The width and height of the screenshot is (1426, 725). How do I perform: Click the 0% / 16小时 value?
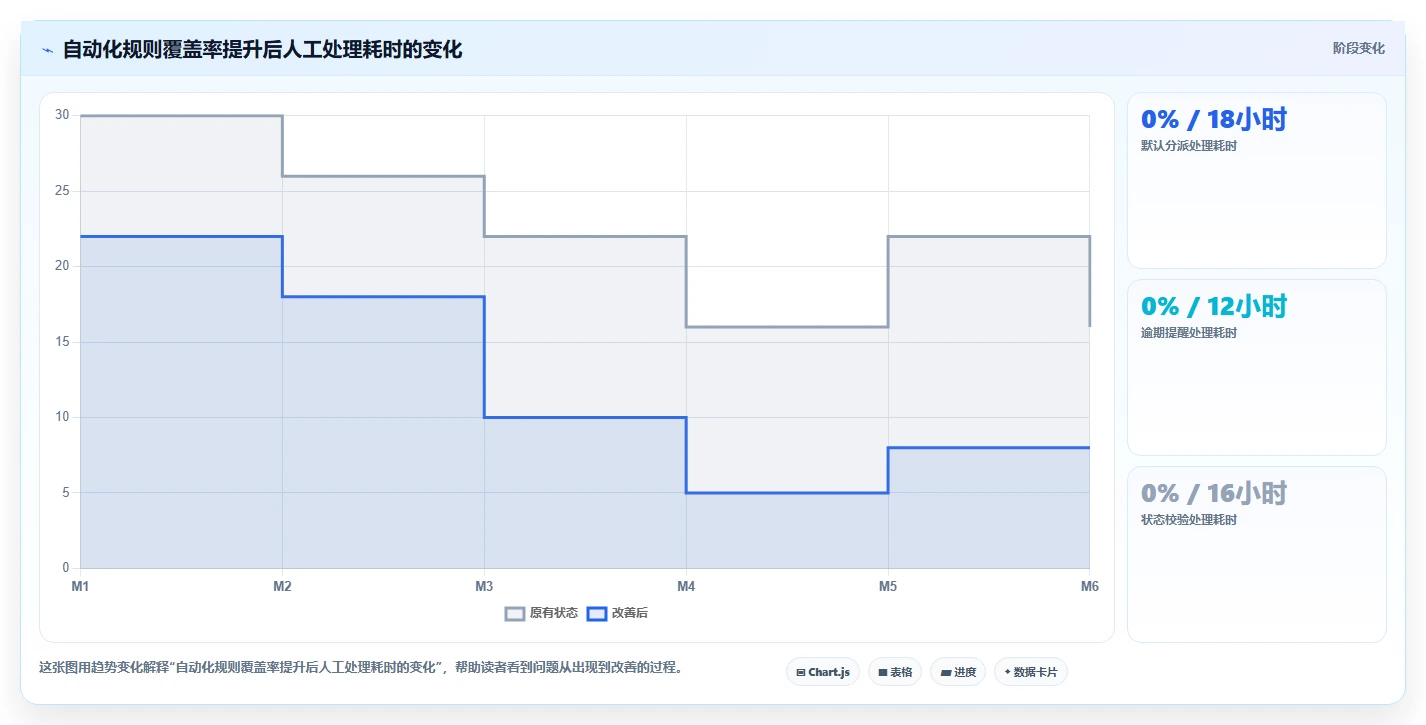coord(1214,494)
